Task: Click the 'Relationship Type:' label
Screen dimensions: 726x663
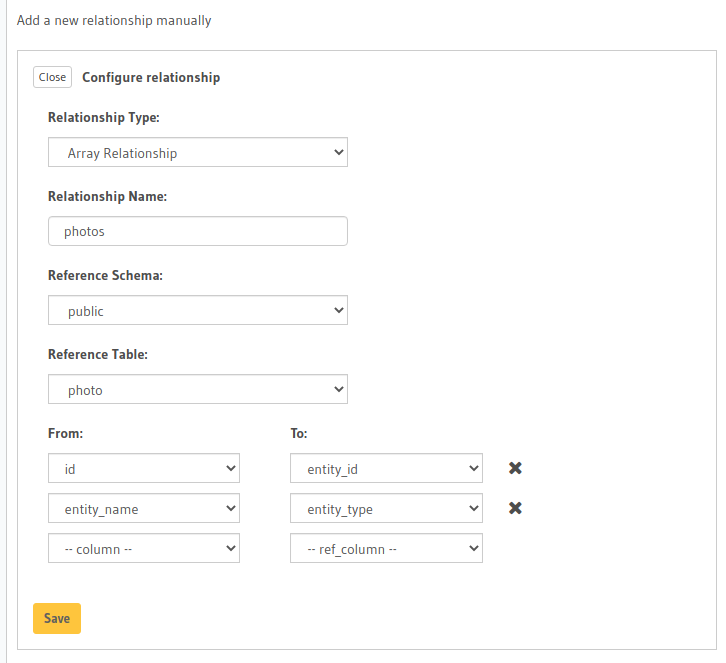Action: 104,118
